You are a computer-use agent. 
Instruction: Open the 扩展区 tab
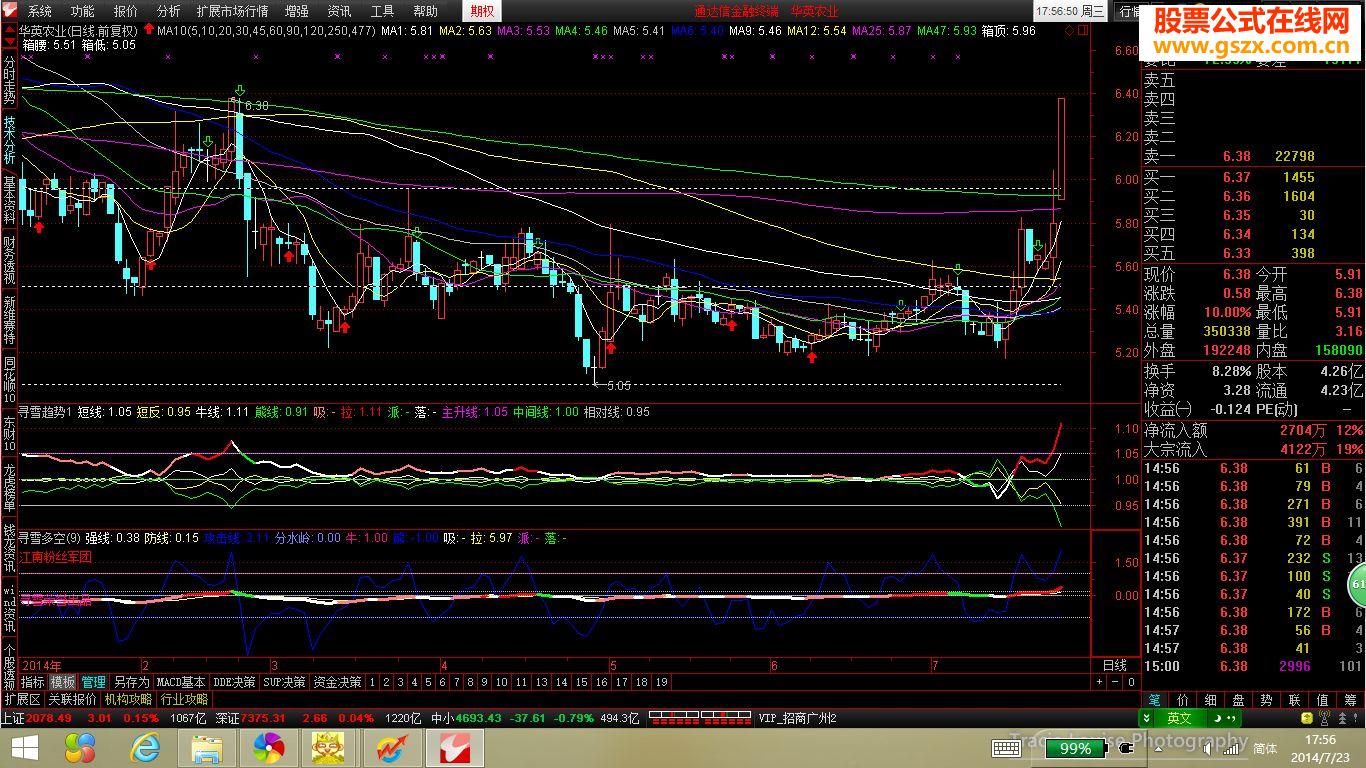click(22, 700)
